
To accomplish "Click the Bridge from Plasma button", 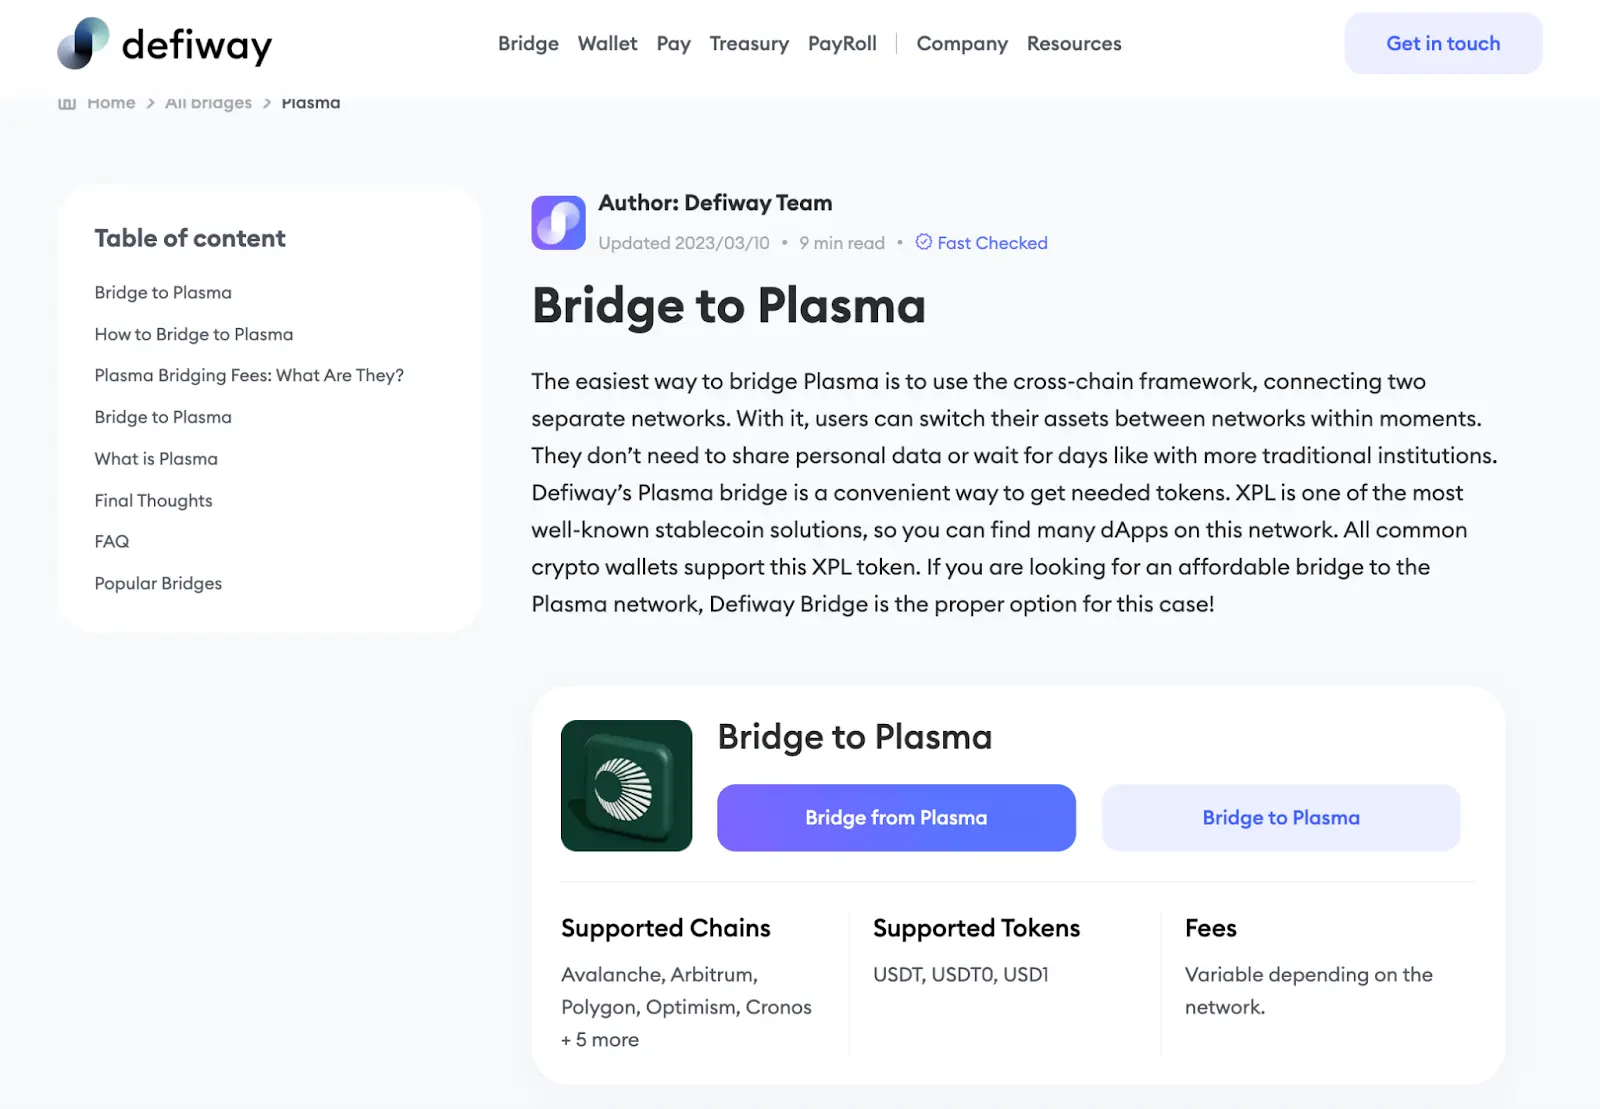I will point(895,817).
